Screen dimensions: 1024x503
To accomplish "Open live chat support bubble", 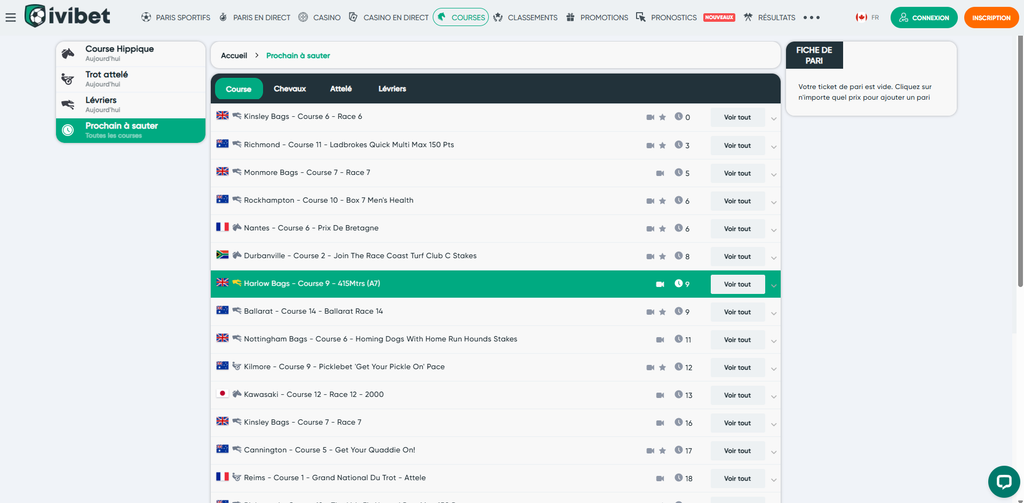I will tap(1004, 481).
